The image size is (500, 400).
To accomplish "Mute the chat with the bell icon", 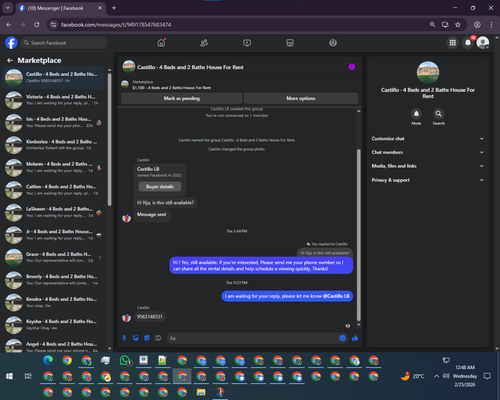I will coord(416,114).
